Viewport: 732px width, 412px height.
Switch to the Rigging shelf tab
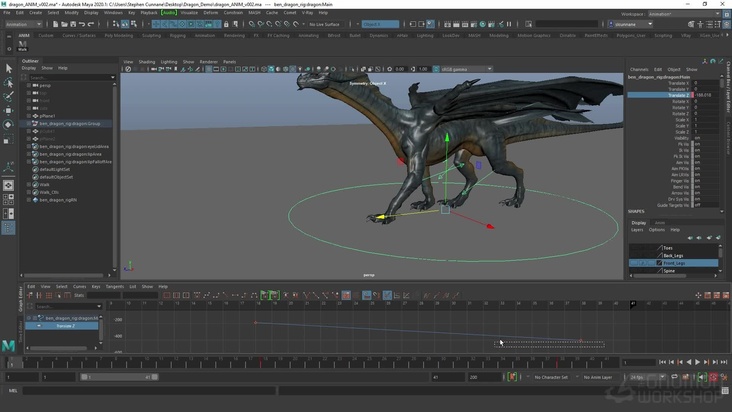click(177, 35)
